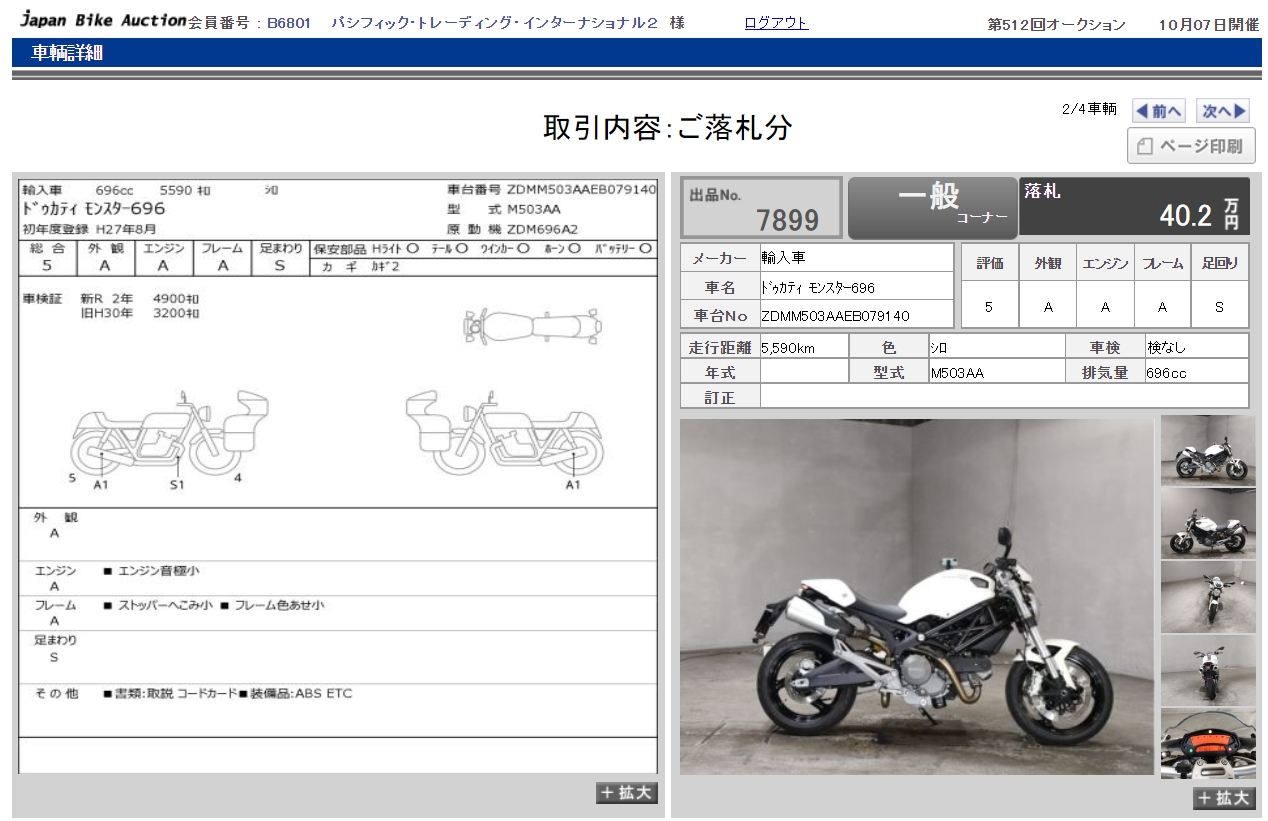
Task: Click the 車輌詳細 header title
Action: [67, 53]
